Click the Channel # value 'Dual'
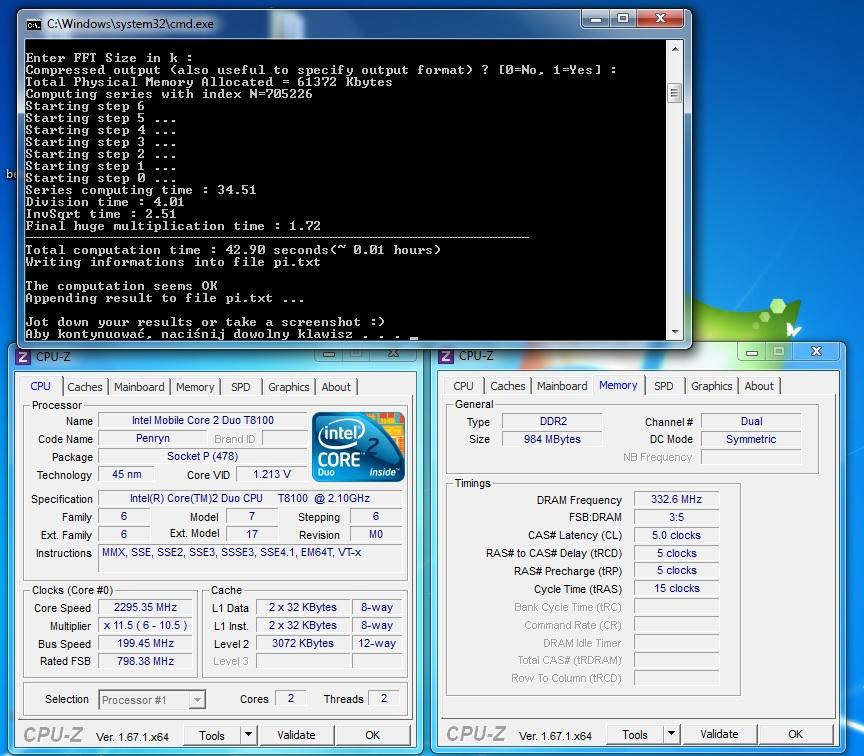Screen dimensions: 864x756 pyautogui.click(x=752, y=421)
